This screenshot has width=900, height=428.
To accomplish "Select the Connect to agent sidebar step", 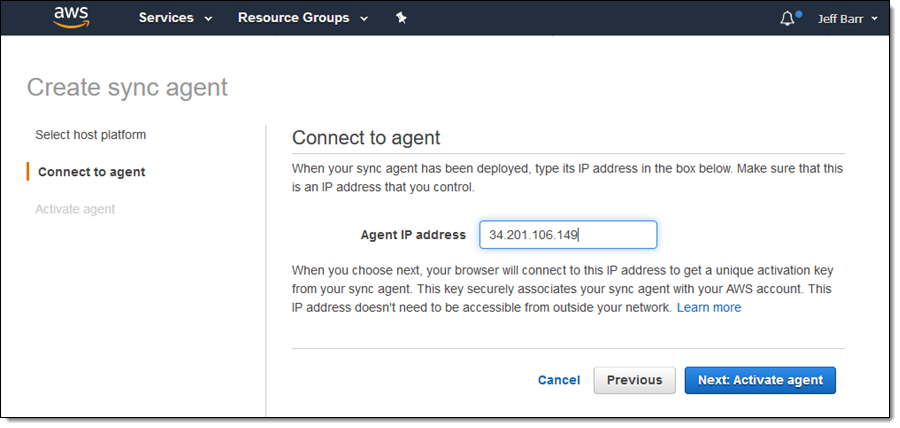I will coord(91,172).
